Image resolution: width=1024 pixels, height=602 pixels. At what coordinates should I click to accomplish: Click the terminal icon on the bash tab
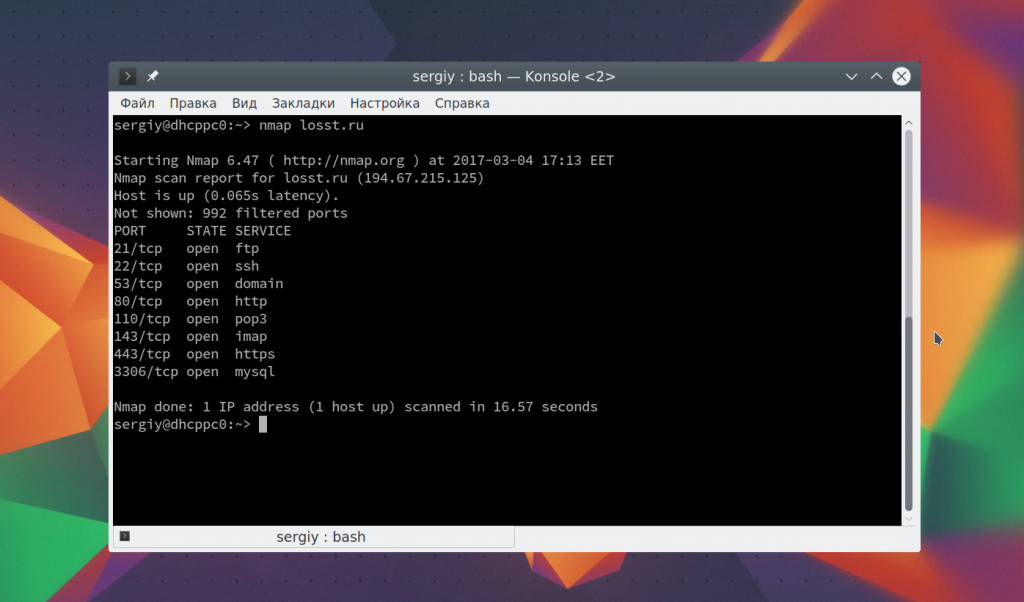[x=125, y=537]
